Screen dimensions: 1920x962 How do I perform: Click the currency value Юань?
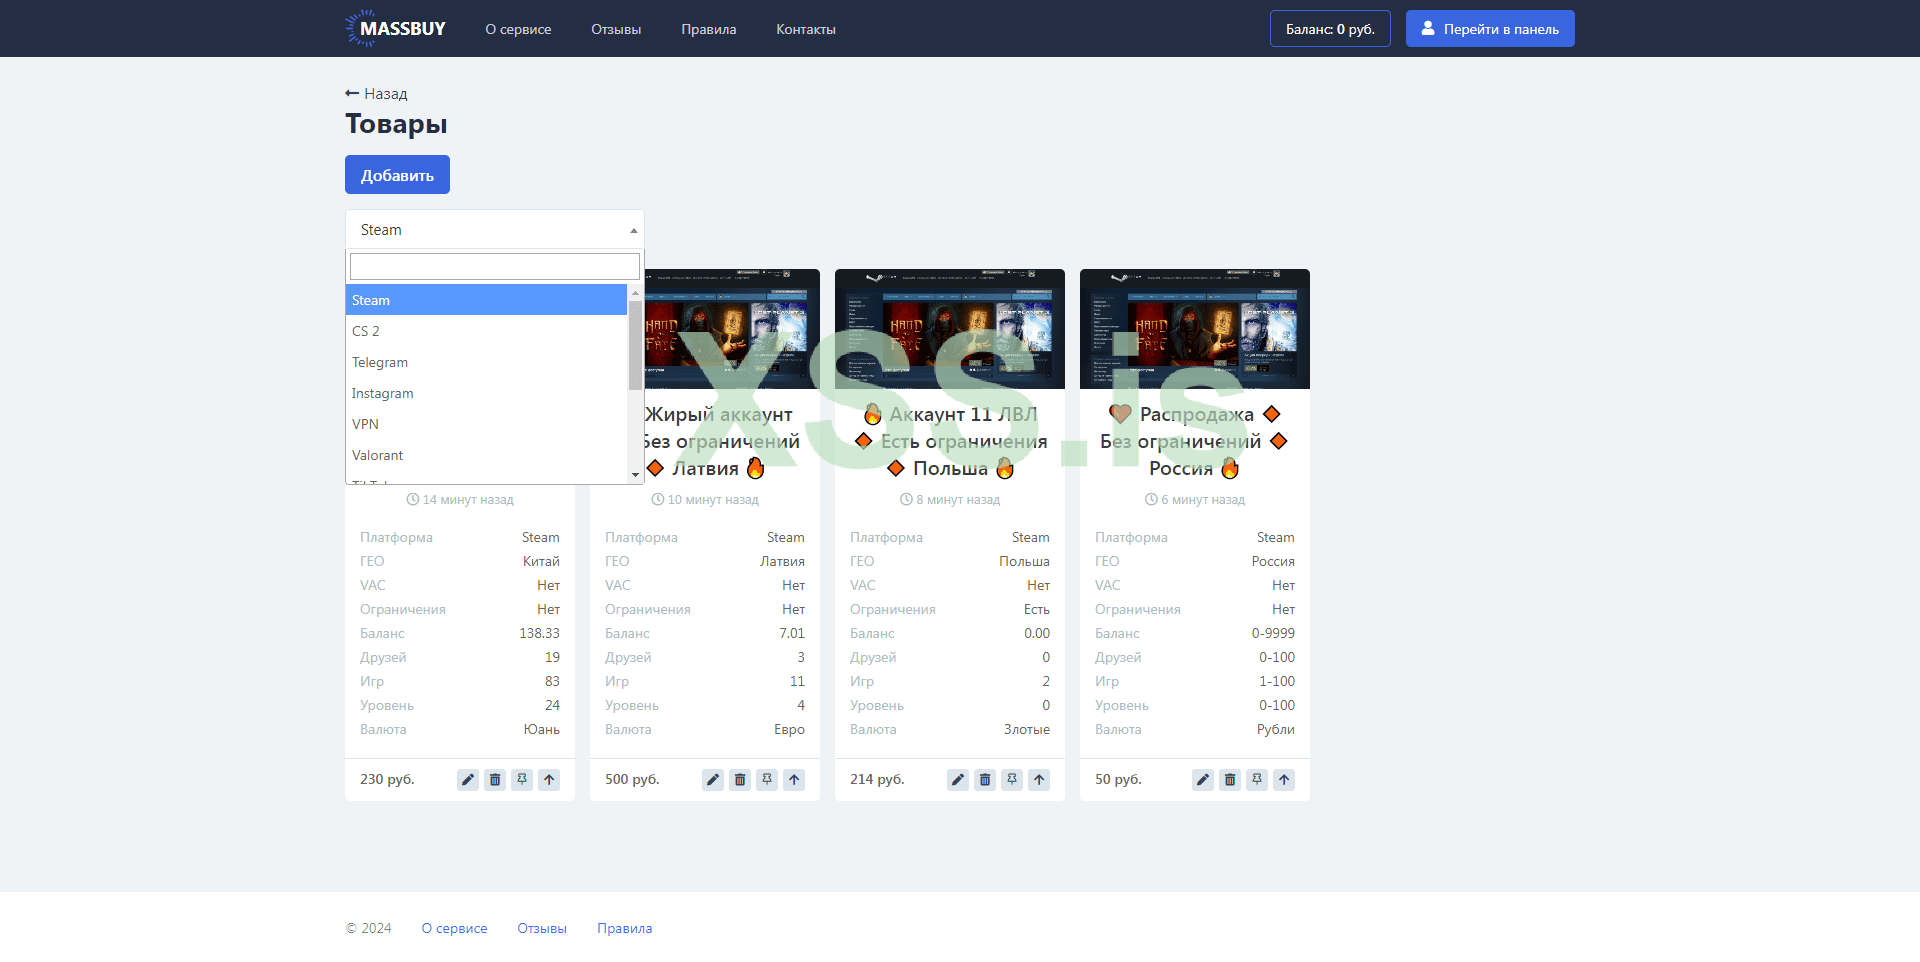click(542, 729)
